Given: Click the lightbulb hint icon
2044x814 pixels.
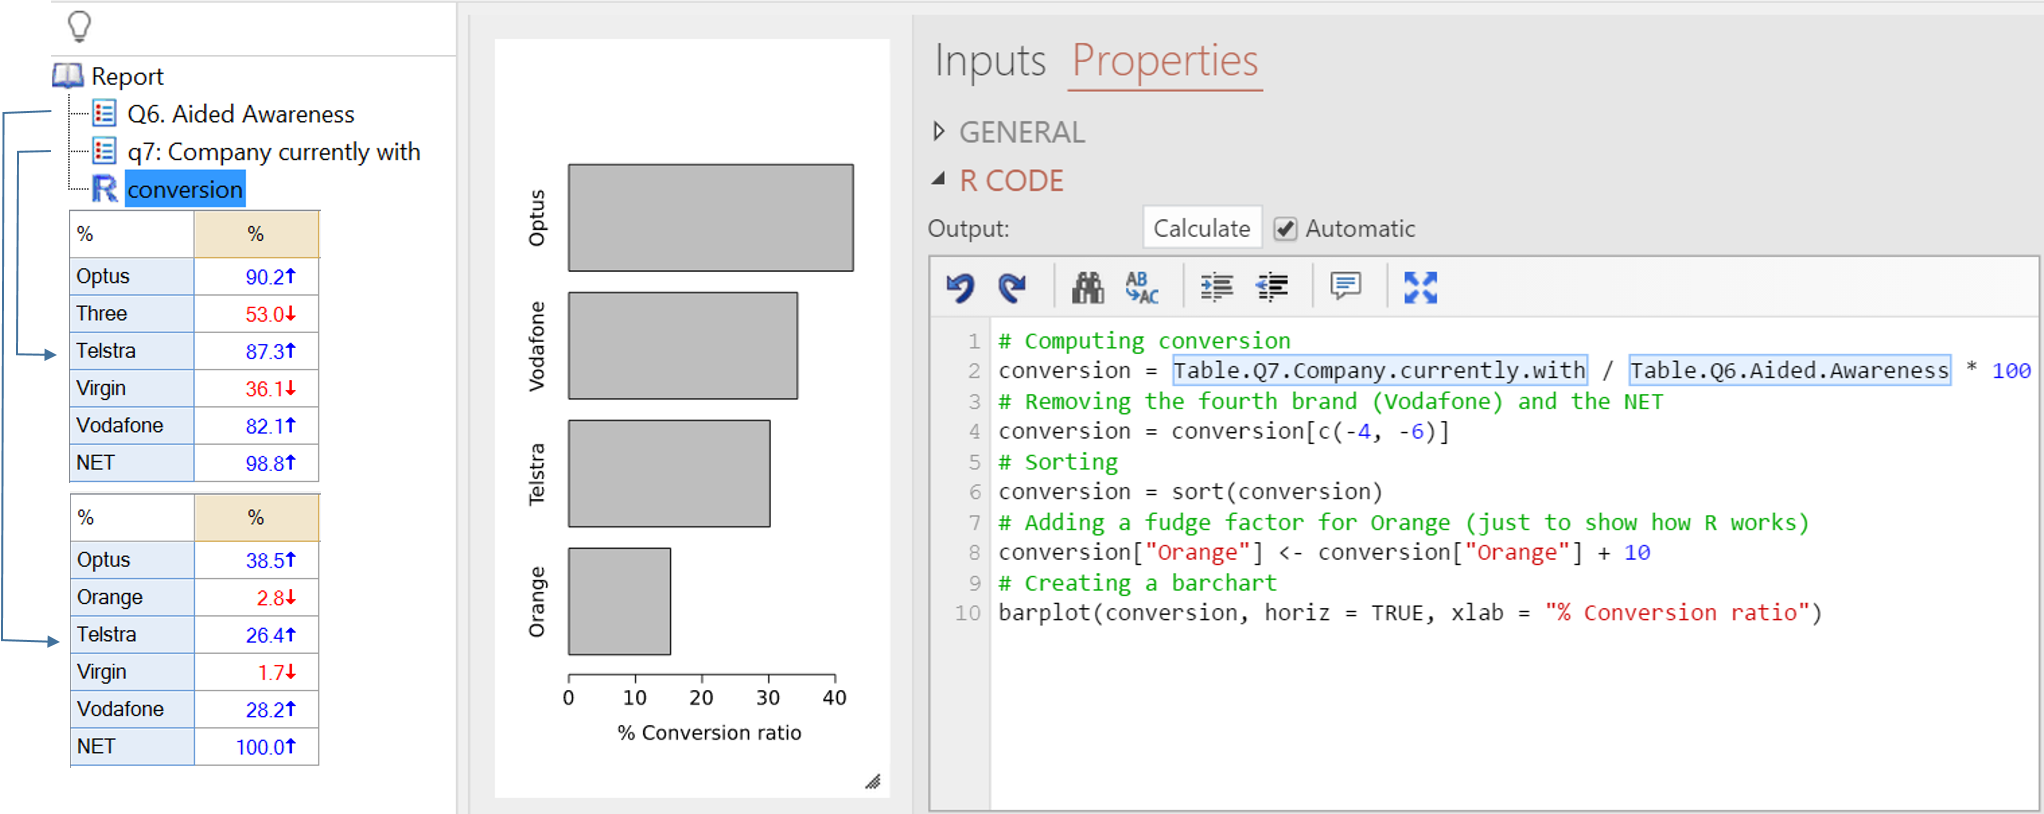Looking at the screenshot, I should [79, 26].
